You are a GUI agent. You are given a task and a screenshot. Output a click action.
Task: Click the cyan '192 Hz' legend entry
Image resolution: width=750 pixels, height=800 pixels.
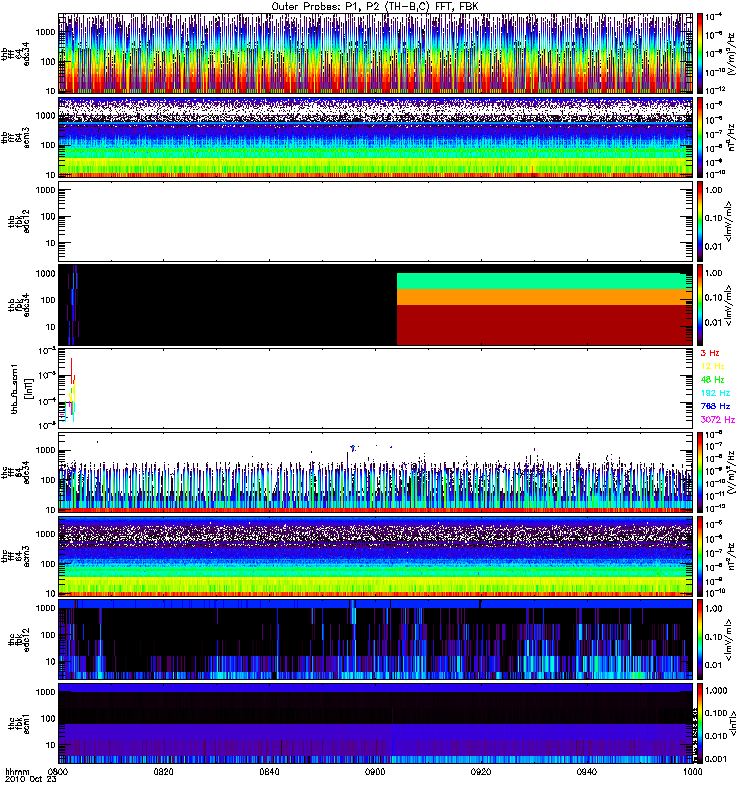coord(715,393)
